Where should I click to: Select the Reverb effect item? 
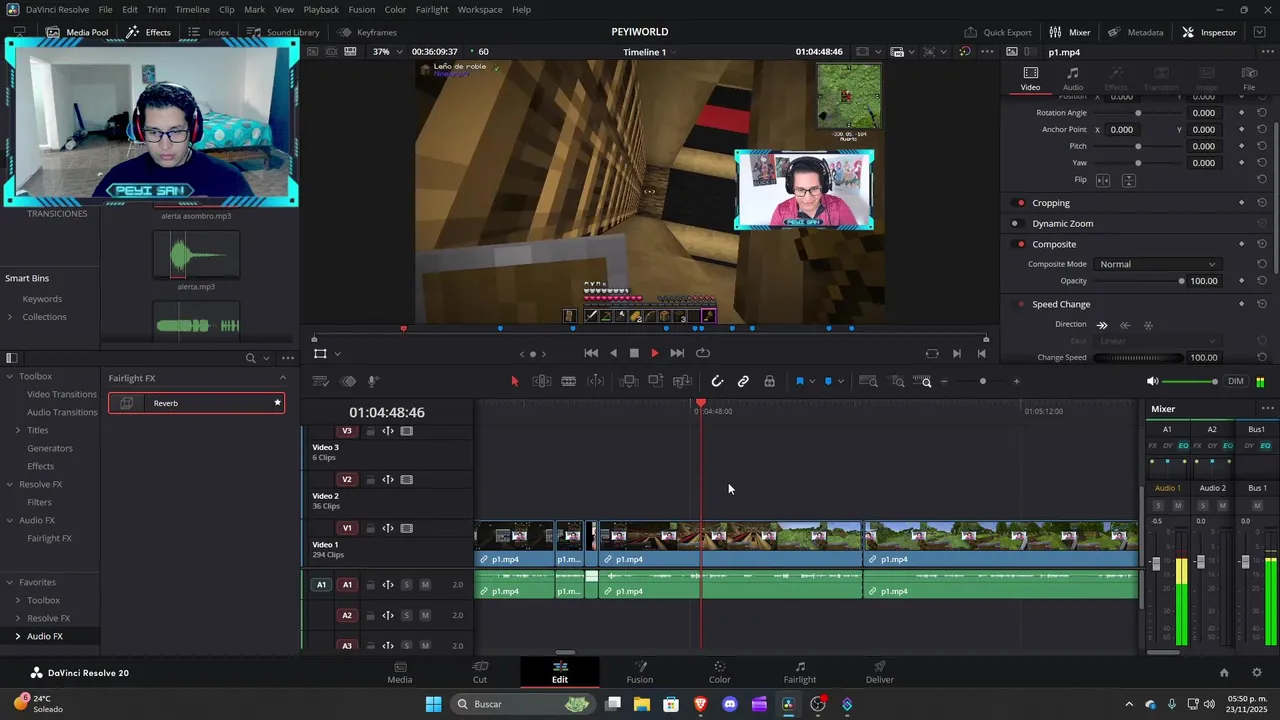(x=197, y=403)
